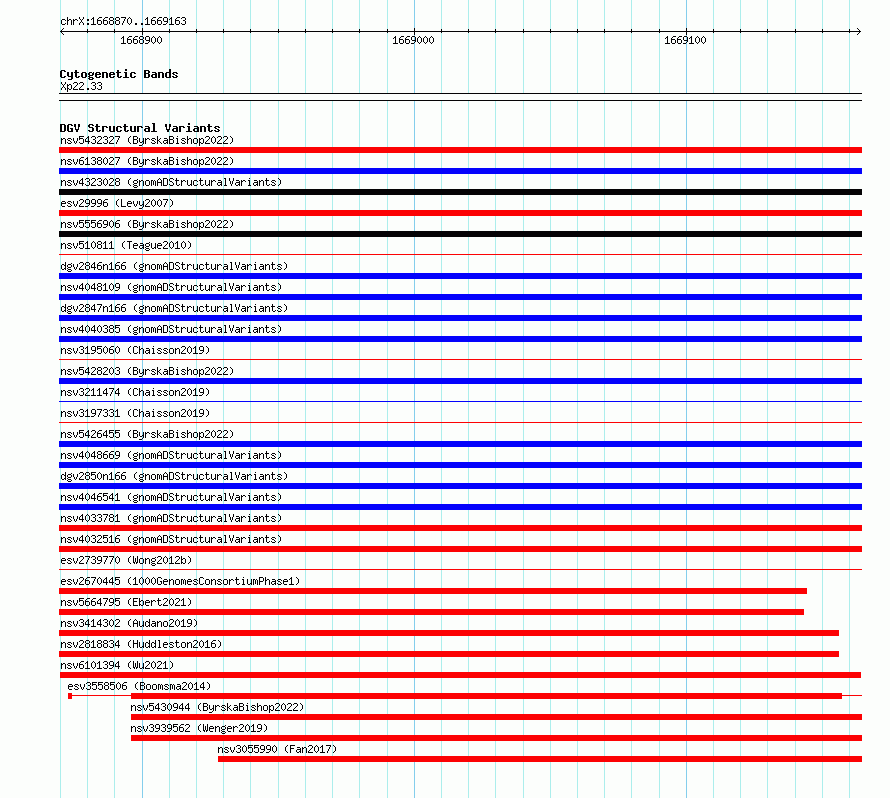This screenshot has height=798, width=890.
Task: Click the Cytogenetic Bands track title
Action: [x=119, y=74]
